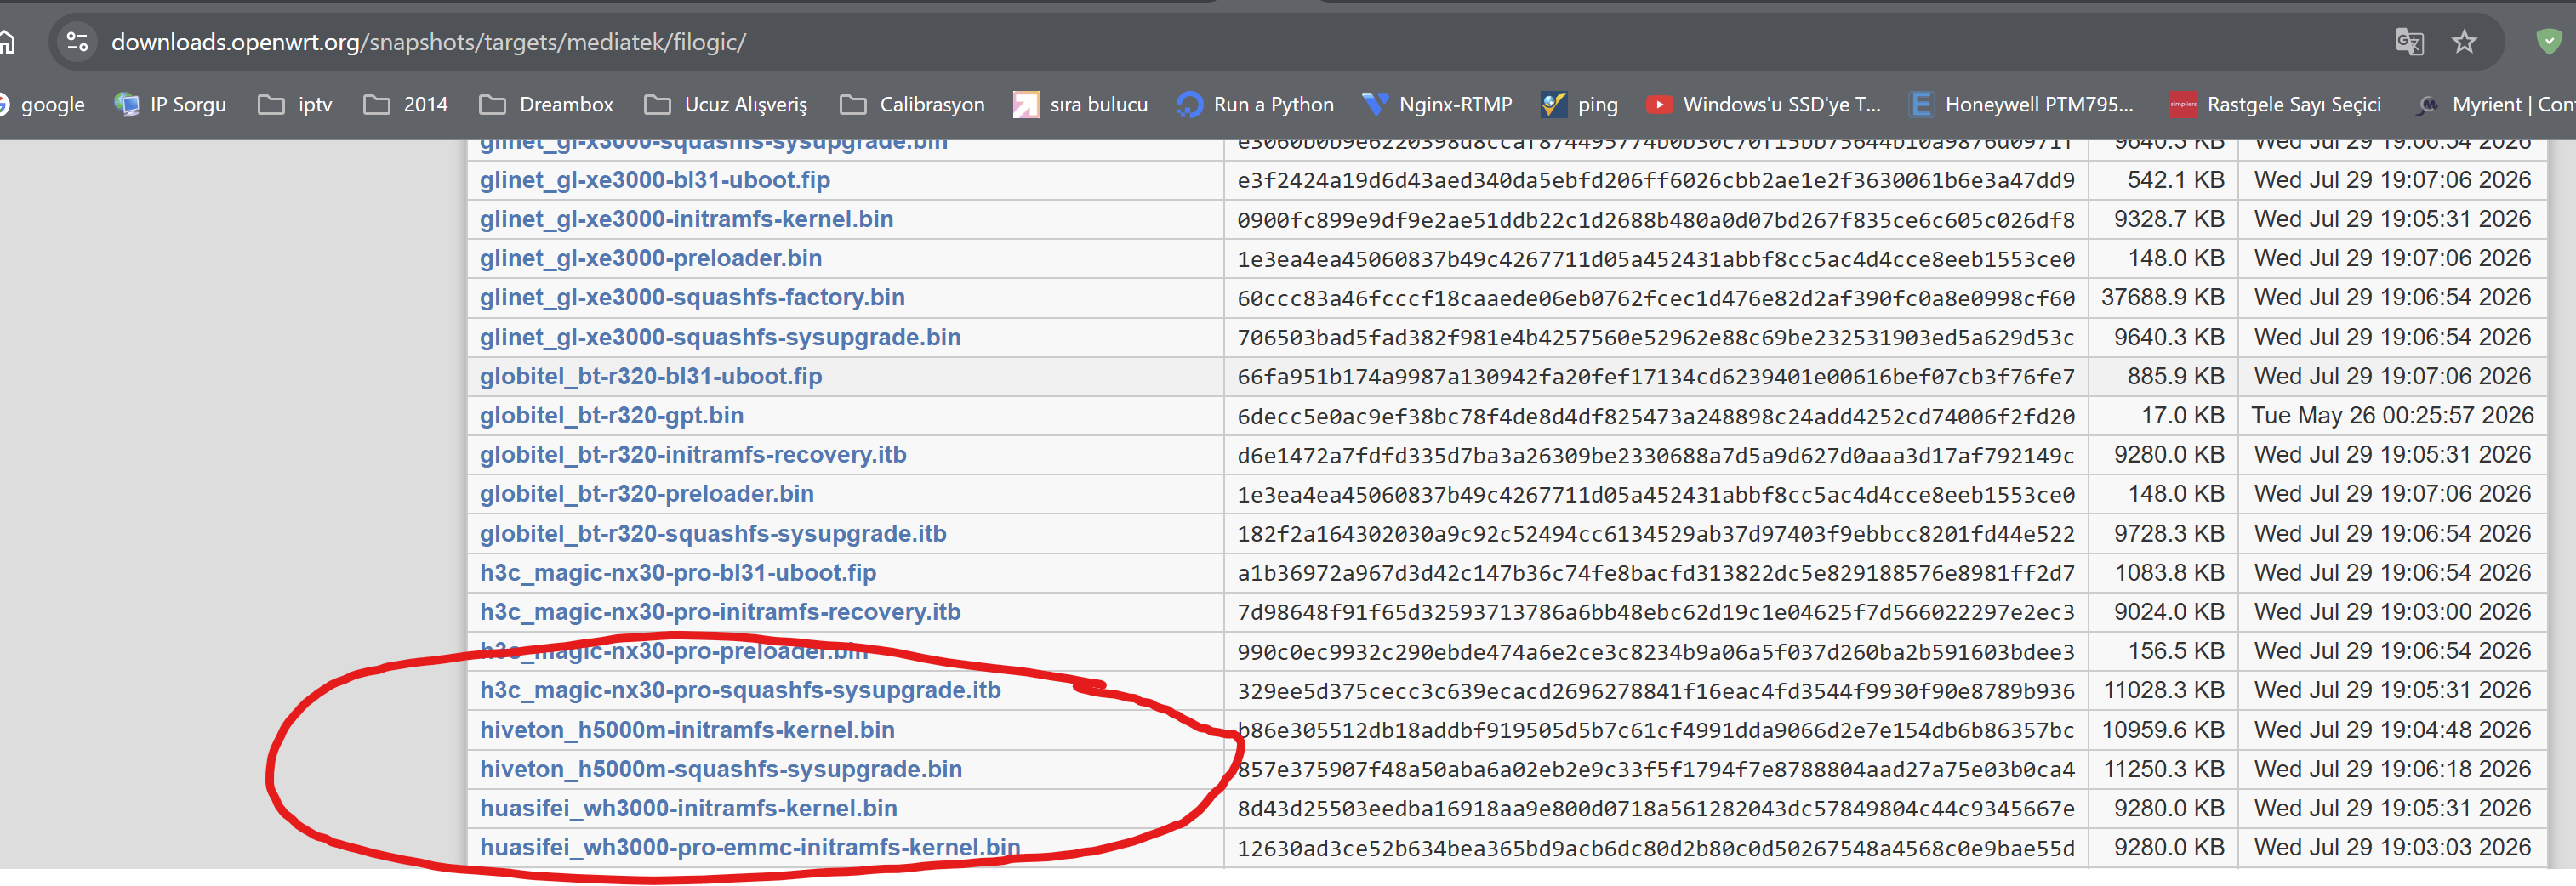Click the hash starting with 66fa951b174a
Image resolution: width=2576 pixels, height=886 pixels.
(1656, 376)
